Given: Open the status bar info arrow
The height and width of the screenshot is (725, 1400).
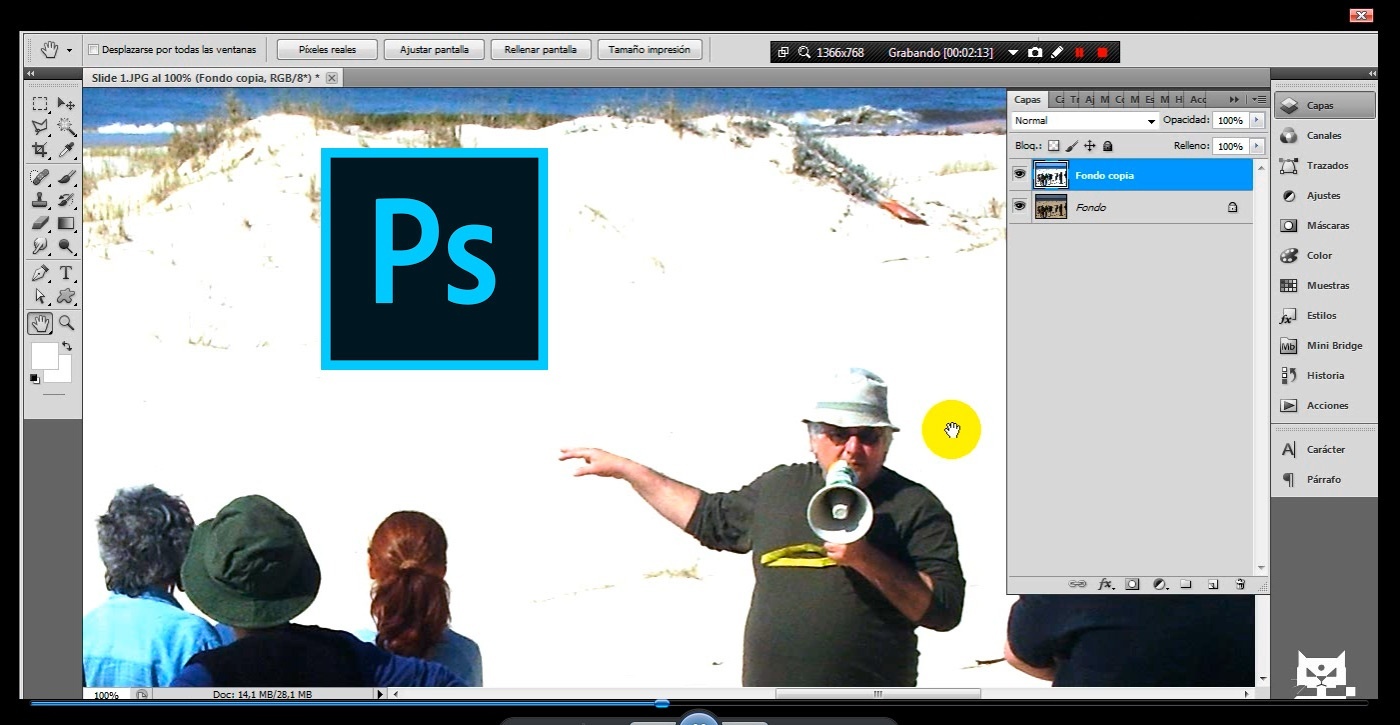Looking at the screenshot, I should coord(379,694).
